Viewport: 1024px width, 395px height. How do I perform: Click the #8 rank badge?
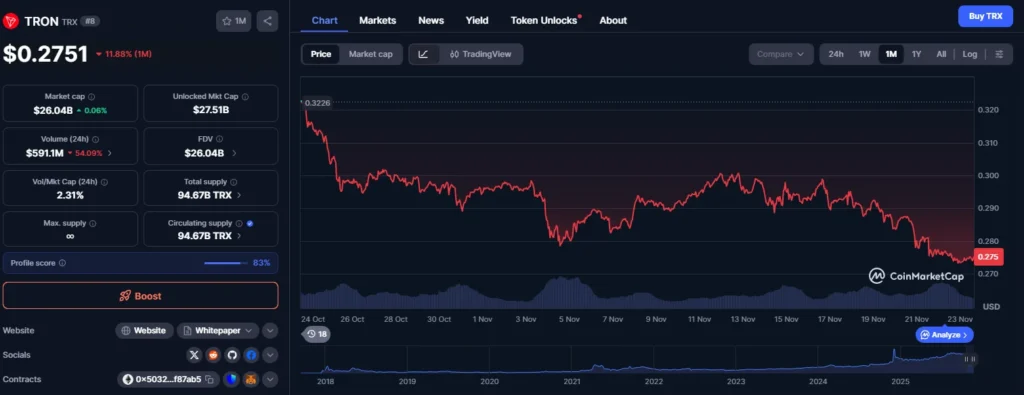tap(90, 22)
